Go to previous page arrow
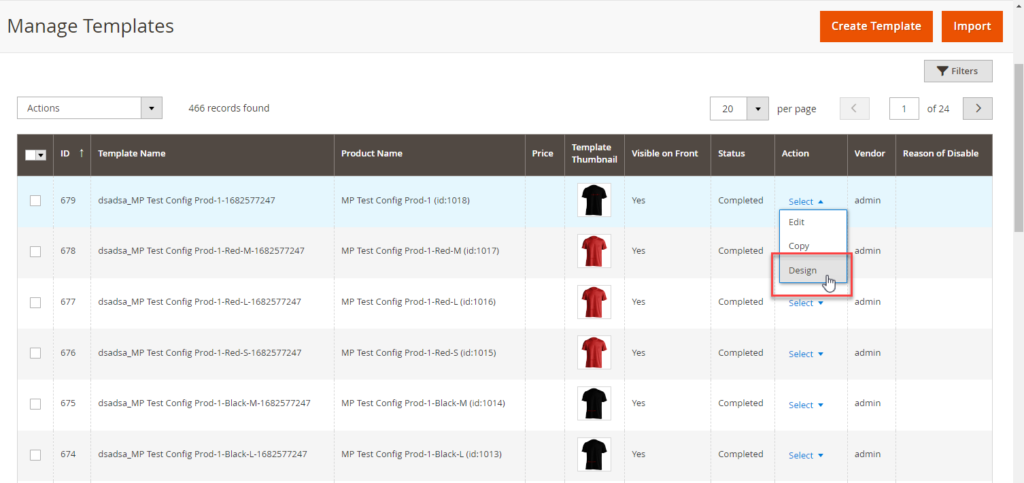 point(854,108)
